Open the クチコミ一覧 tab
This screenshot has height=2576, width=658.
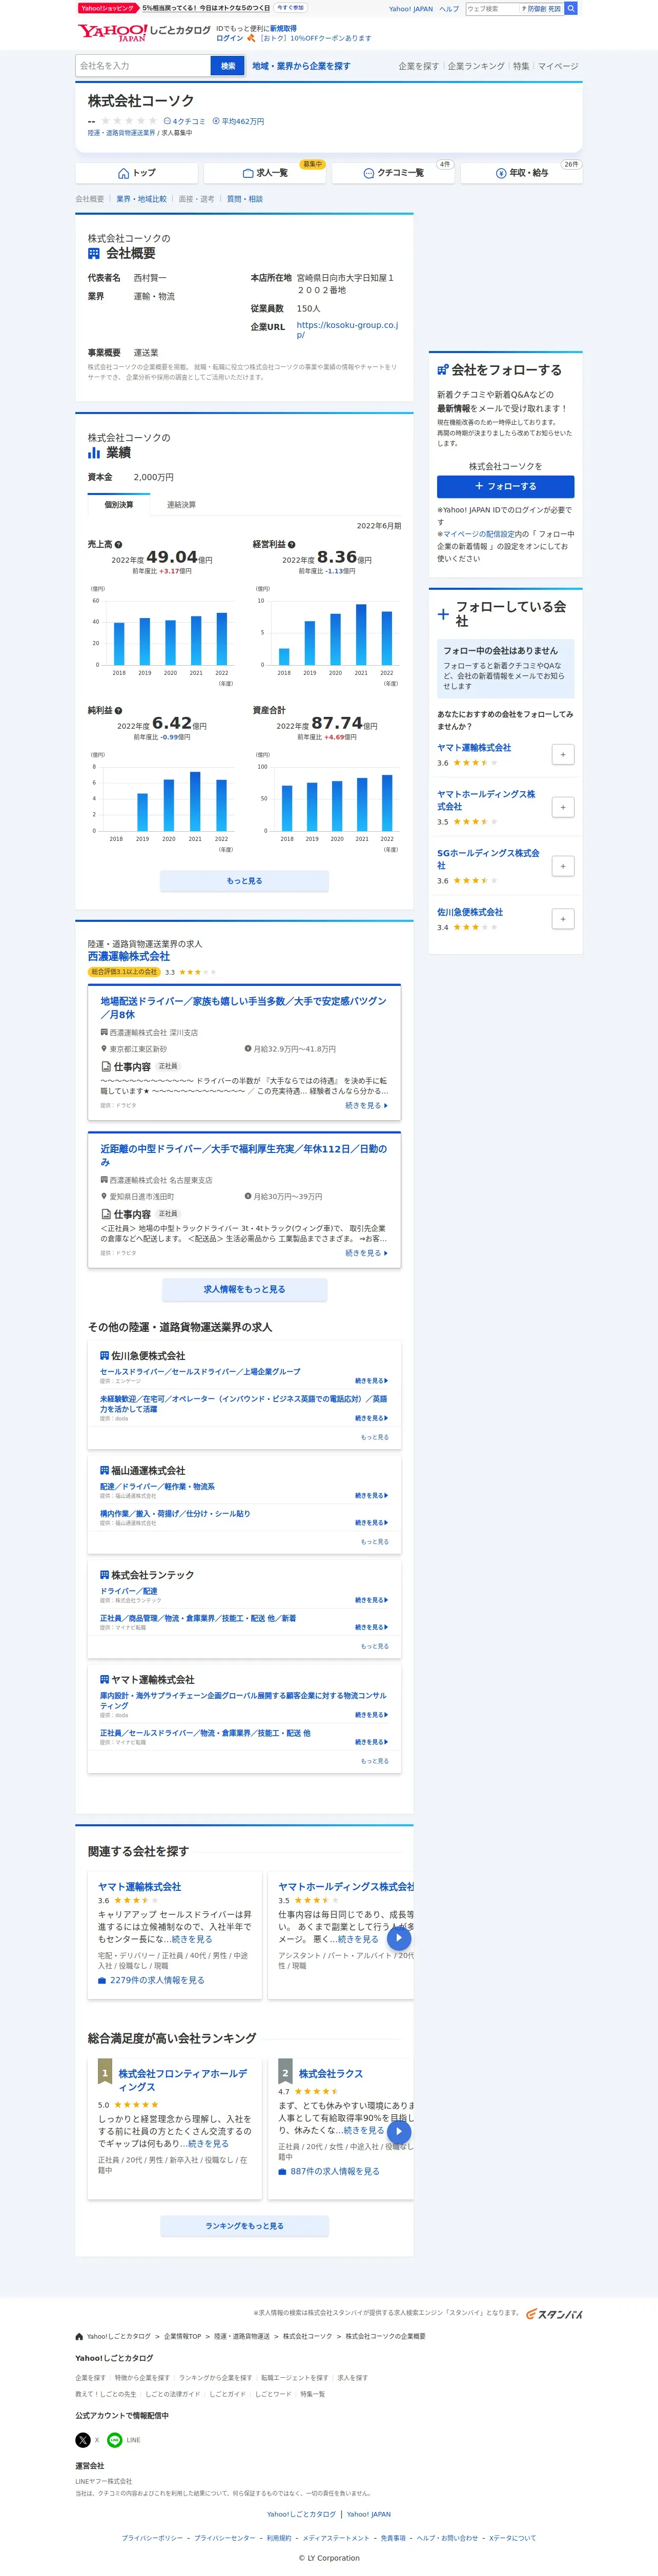[393, 173]
